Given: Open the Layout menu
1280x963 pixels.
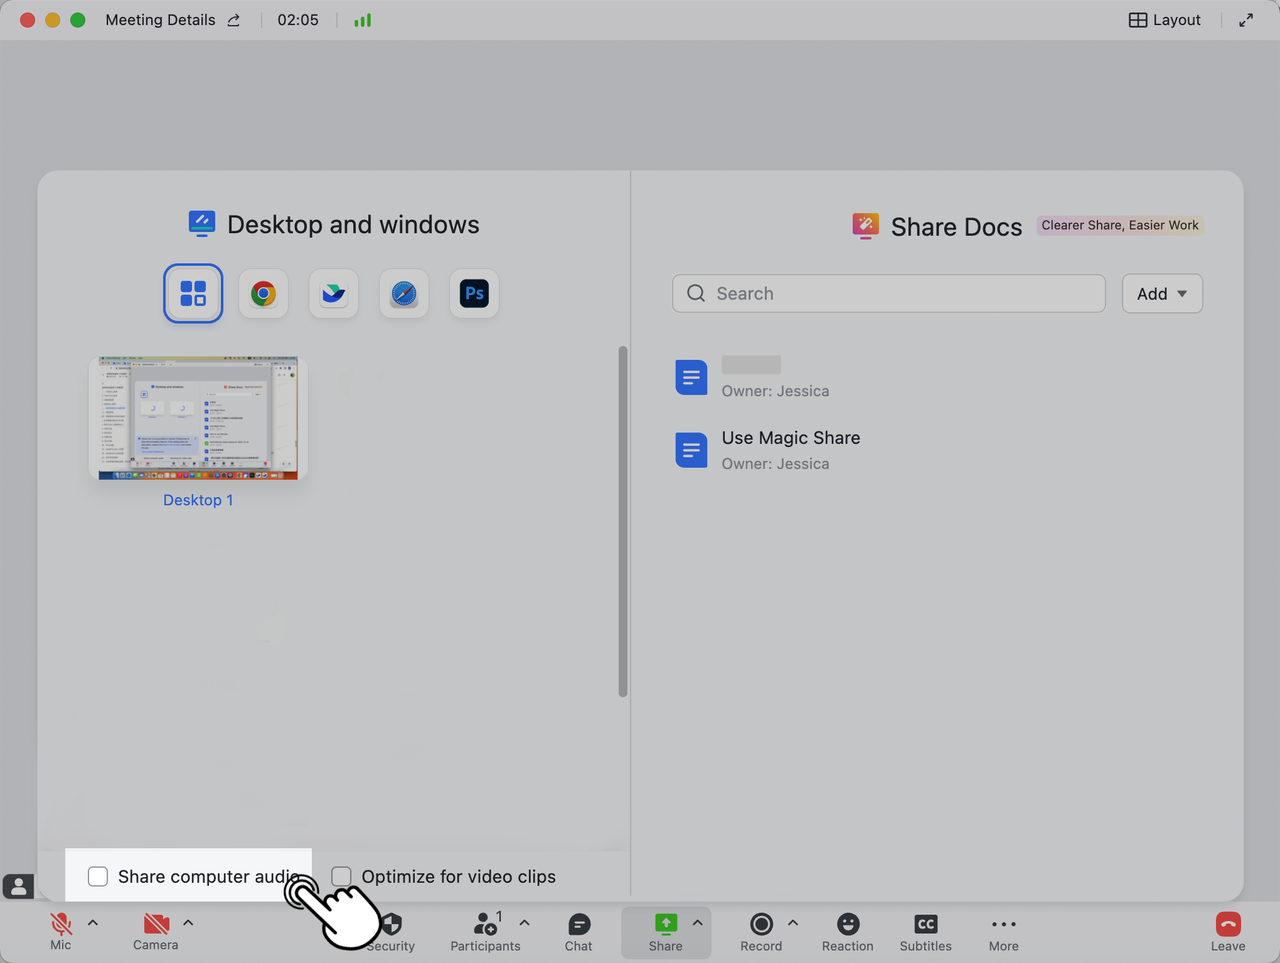Looking at the screenshot, I should point(1163,19).
